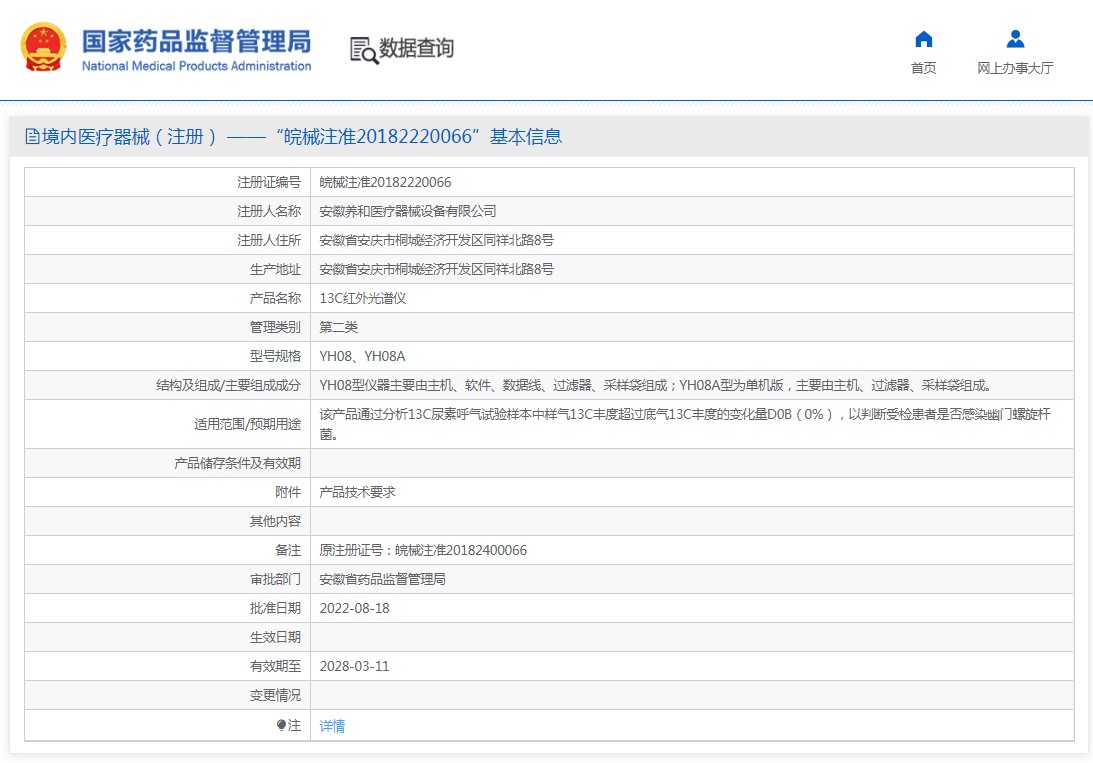Click 数据查询 label

click(416, 49)
